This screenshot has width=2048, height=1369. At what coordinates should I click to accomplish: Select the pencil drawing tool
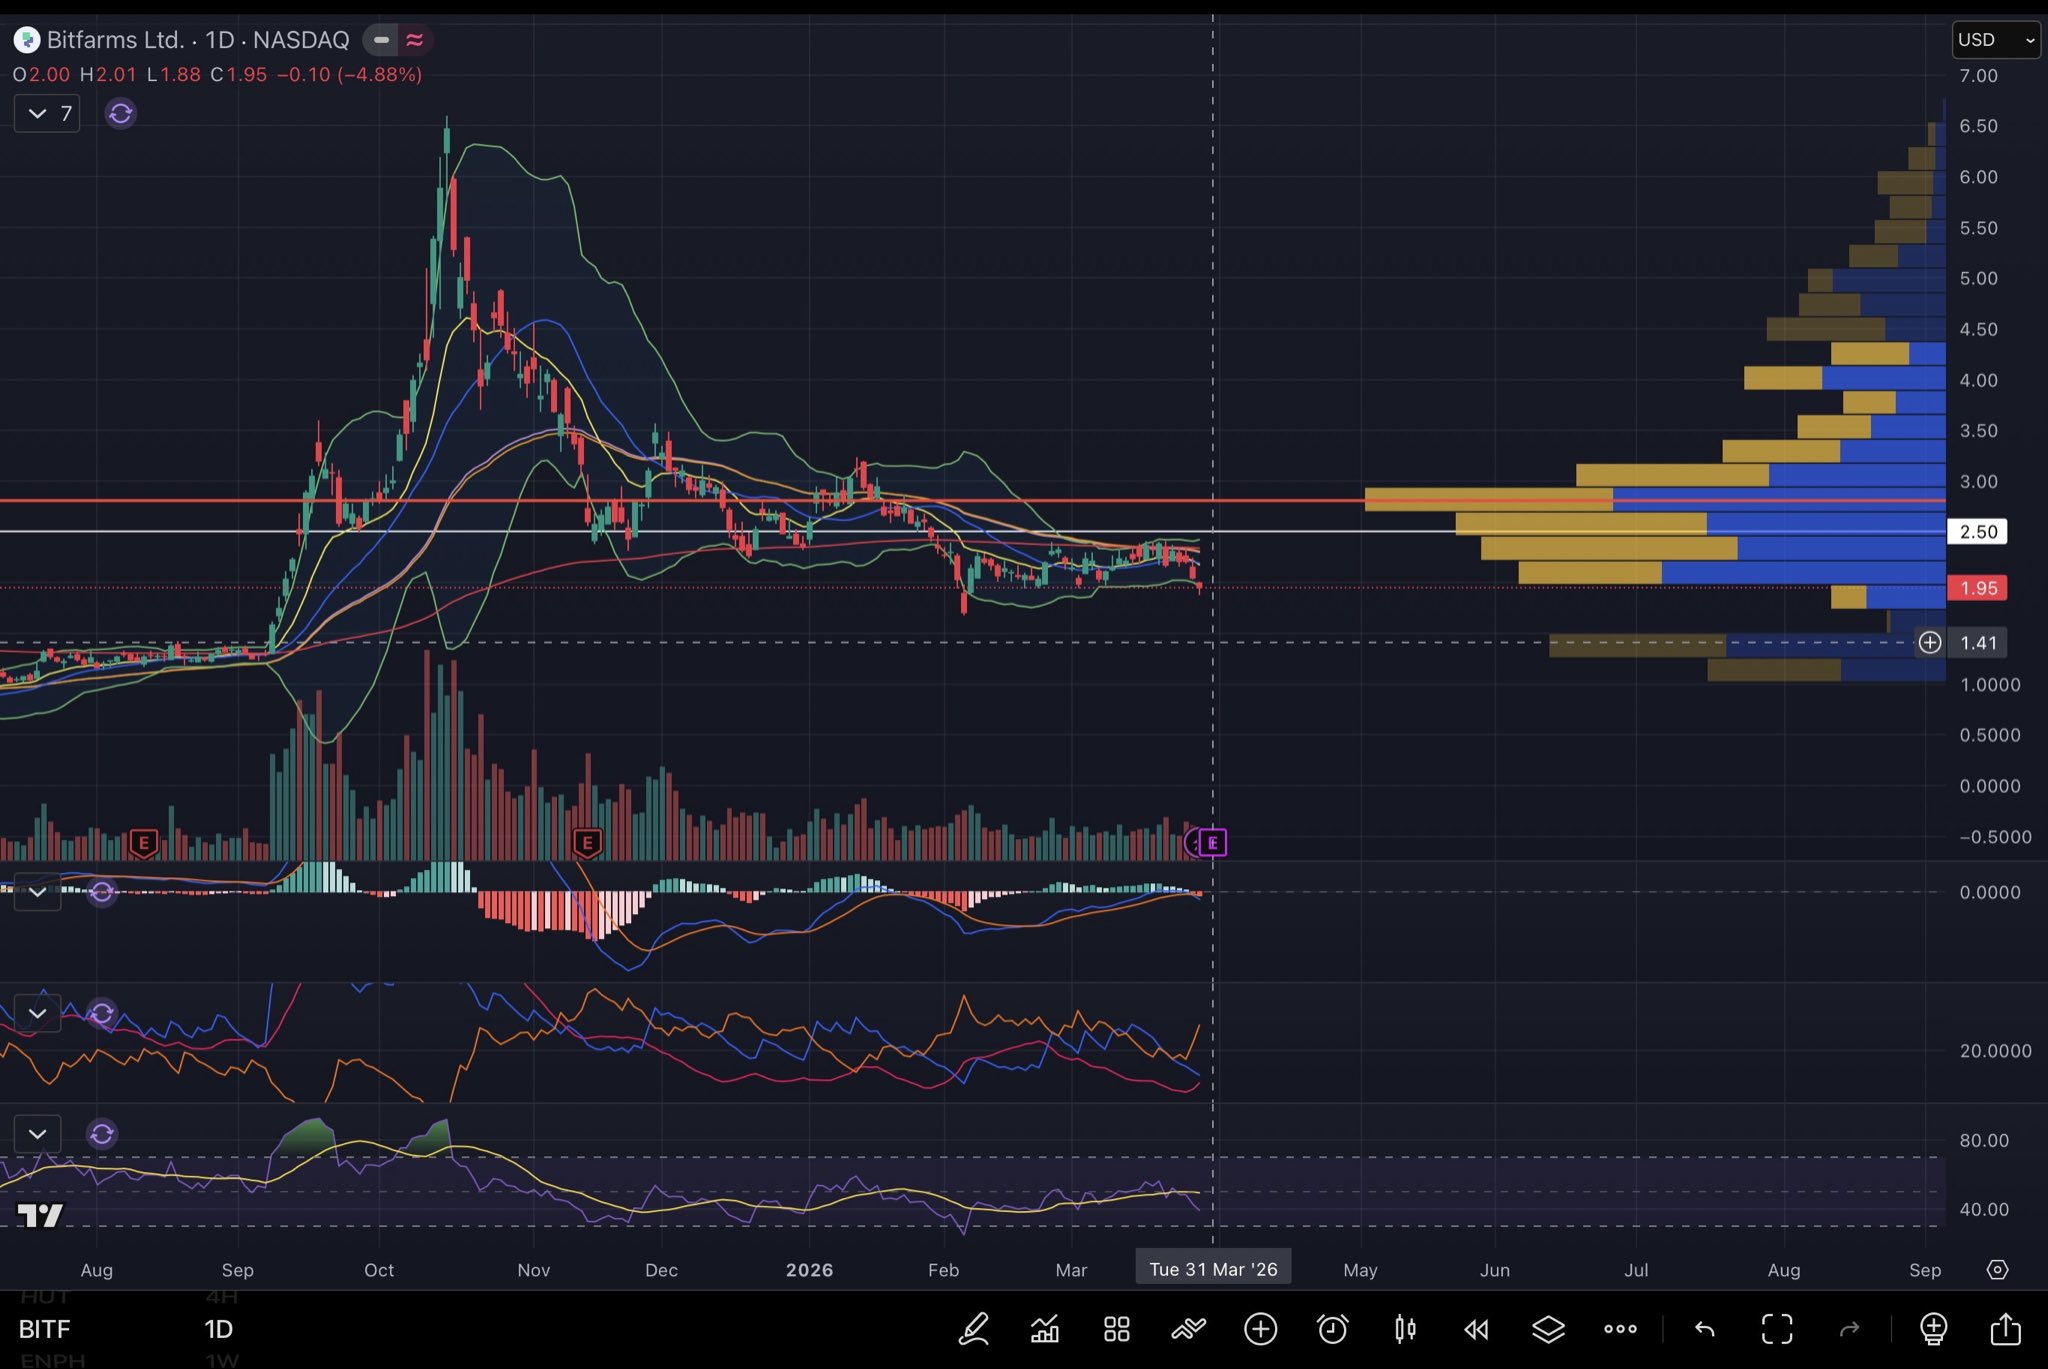[x=973, y=1329]
